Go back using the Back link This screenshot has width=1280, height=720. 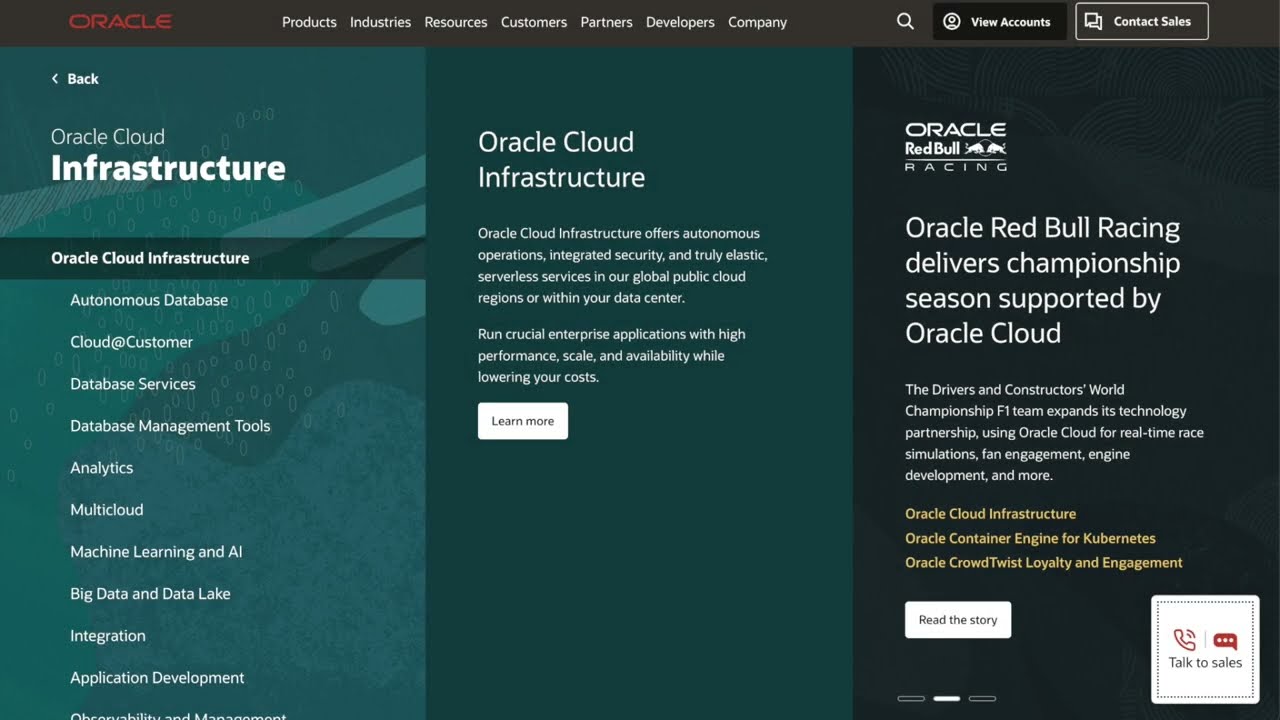click(x=75, y=79)
